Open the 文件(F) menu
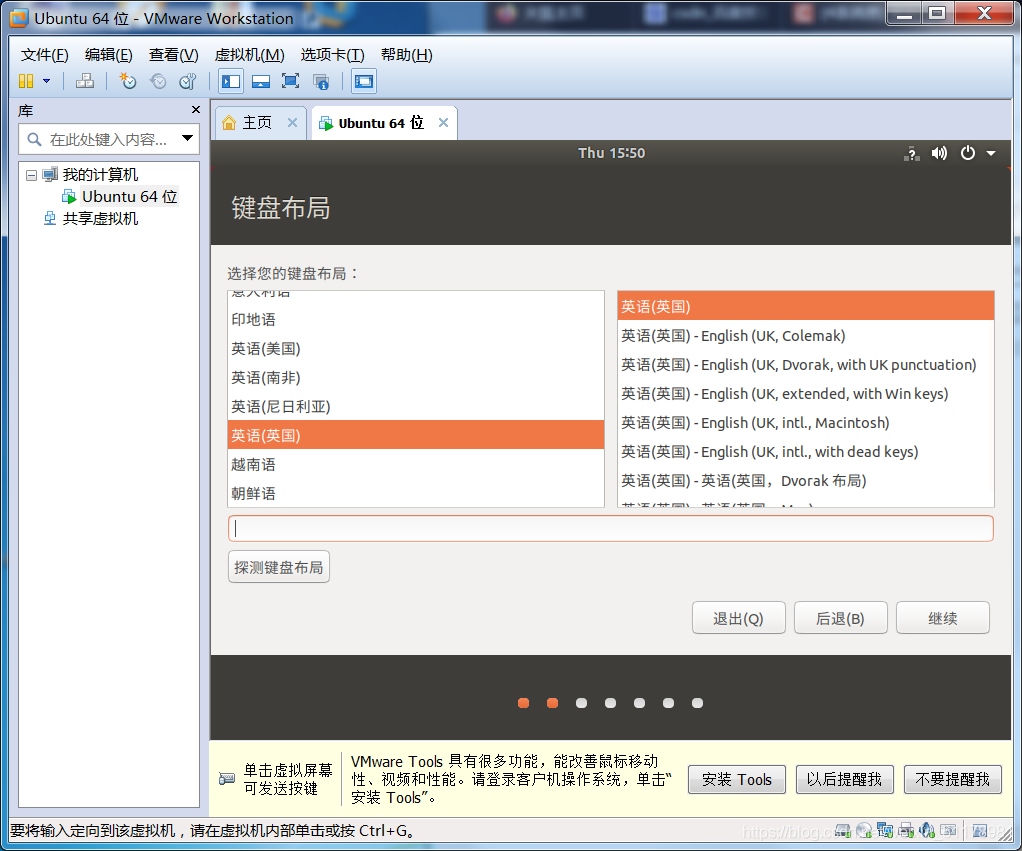Viewport: 1022px width, 851px height. [44, 55]
